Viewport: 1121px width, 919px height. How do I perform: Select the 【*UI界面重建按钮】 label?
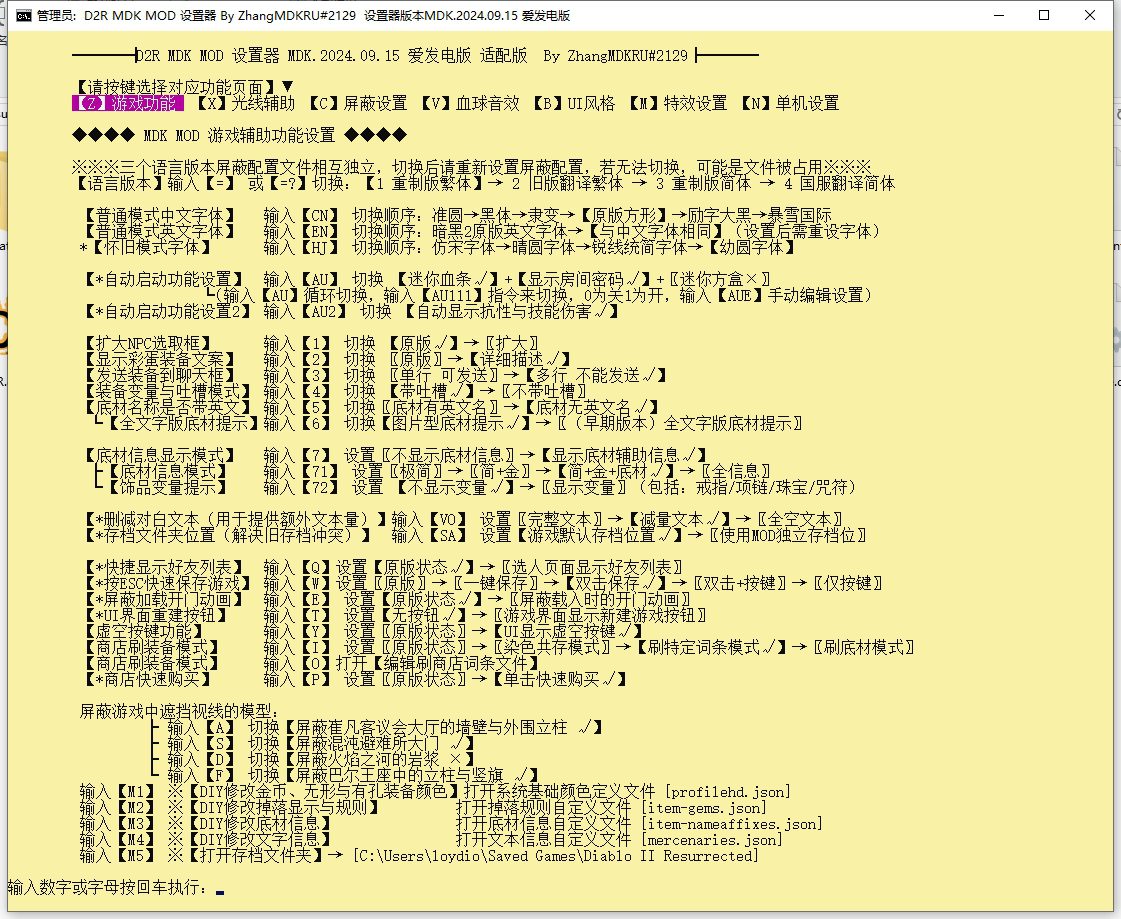(155, 615)
